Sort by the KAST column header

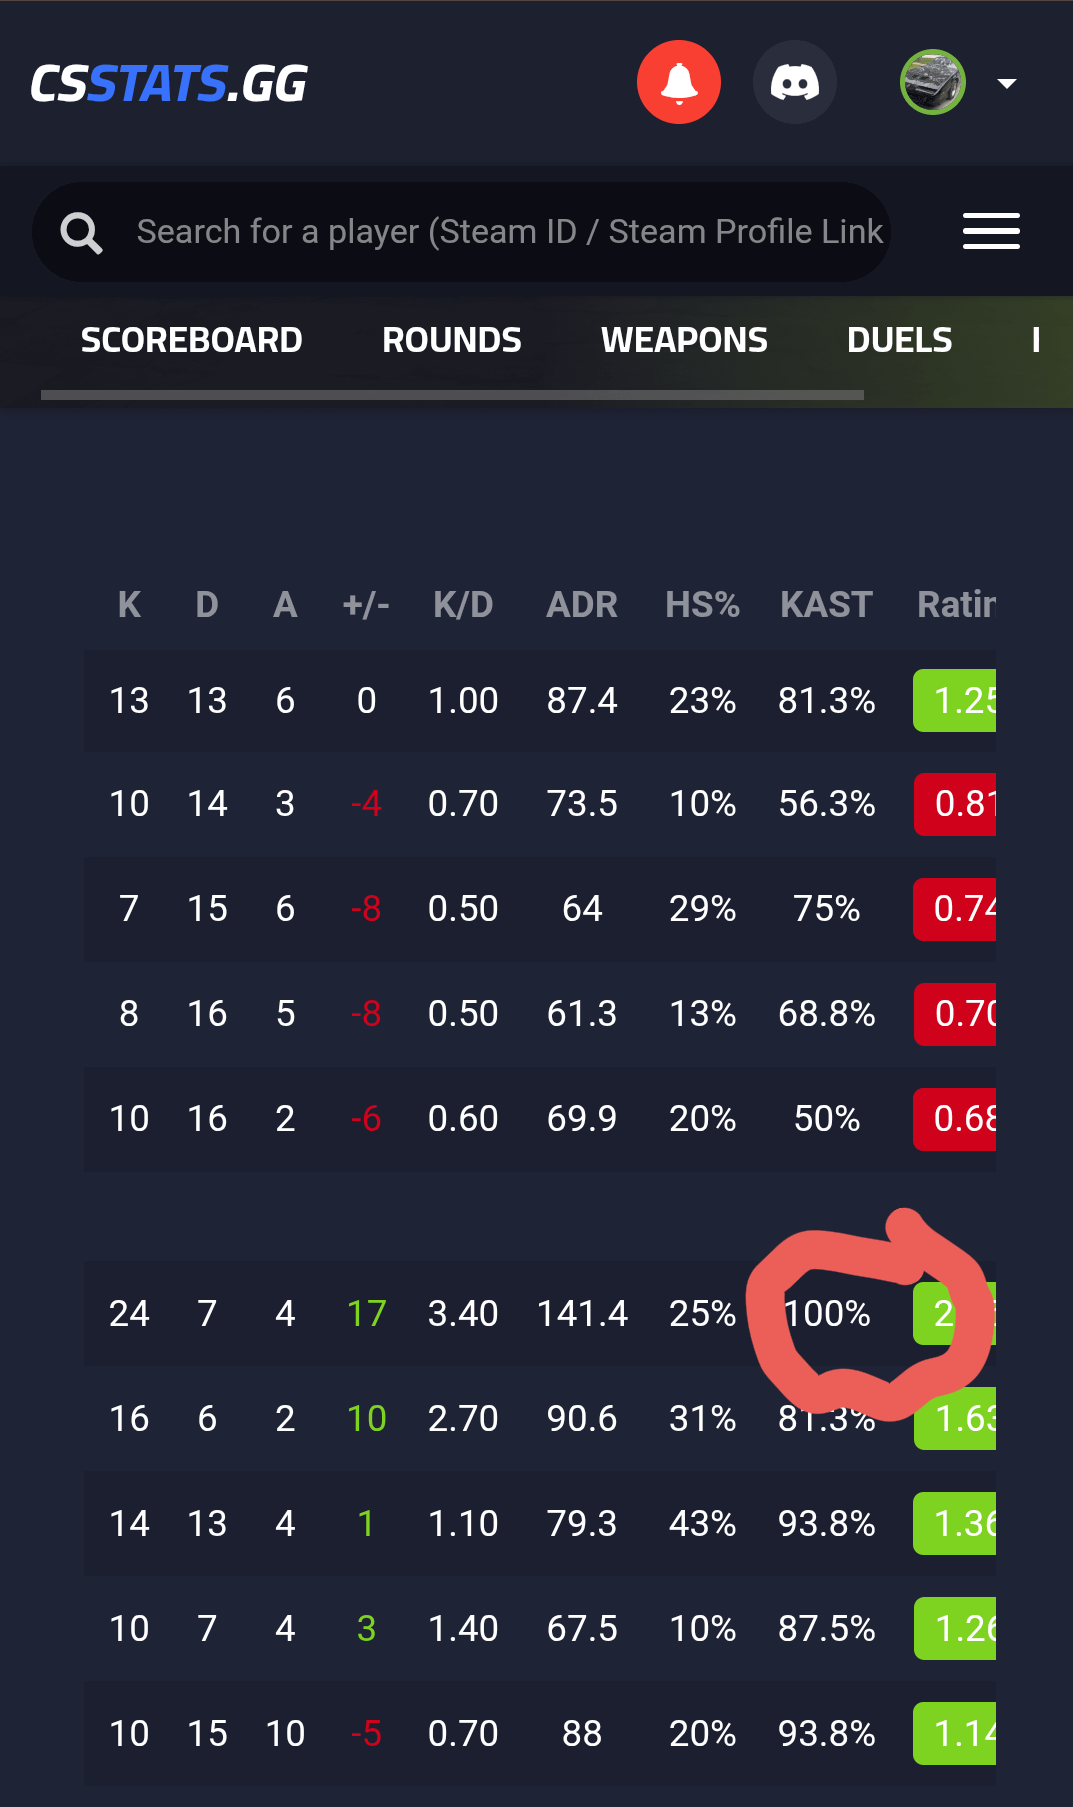pos(826,605)
